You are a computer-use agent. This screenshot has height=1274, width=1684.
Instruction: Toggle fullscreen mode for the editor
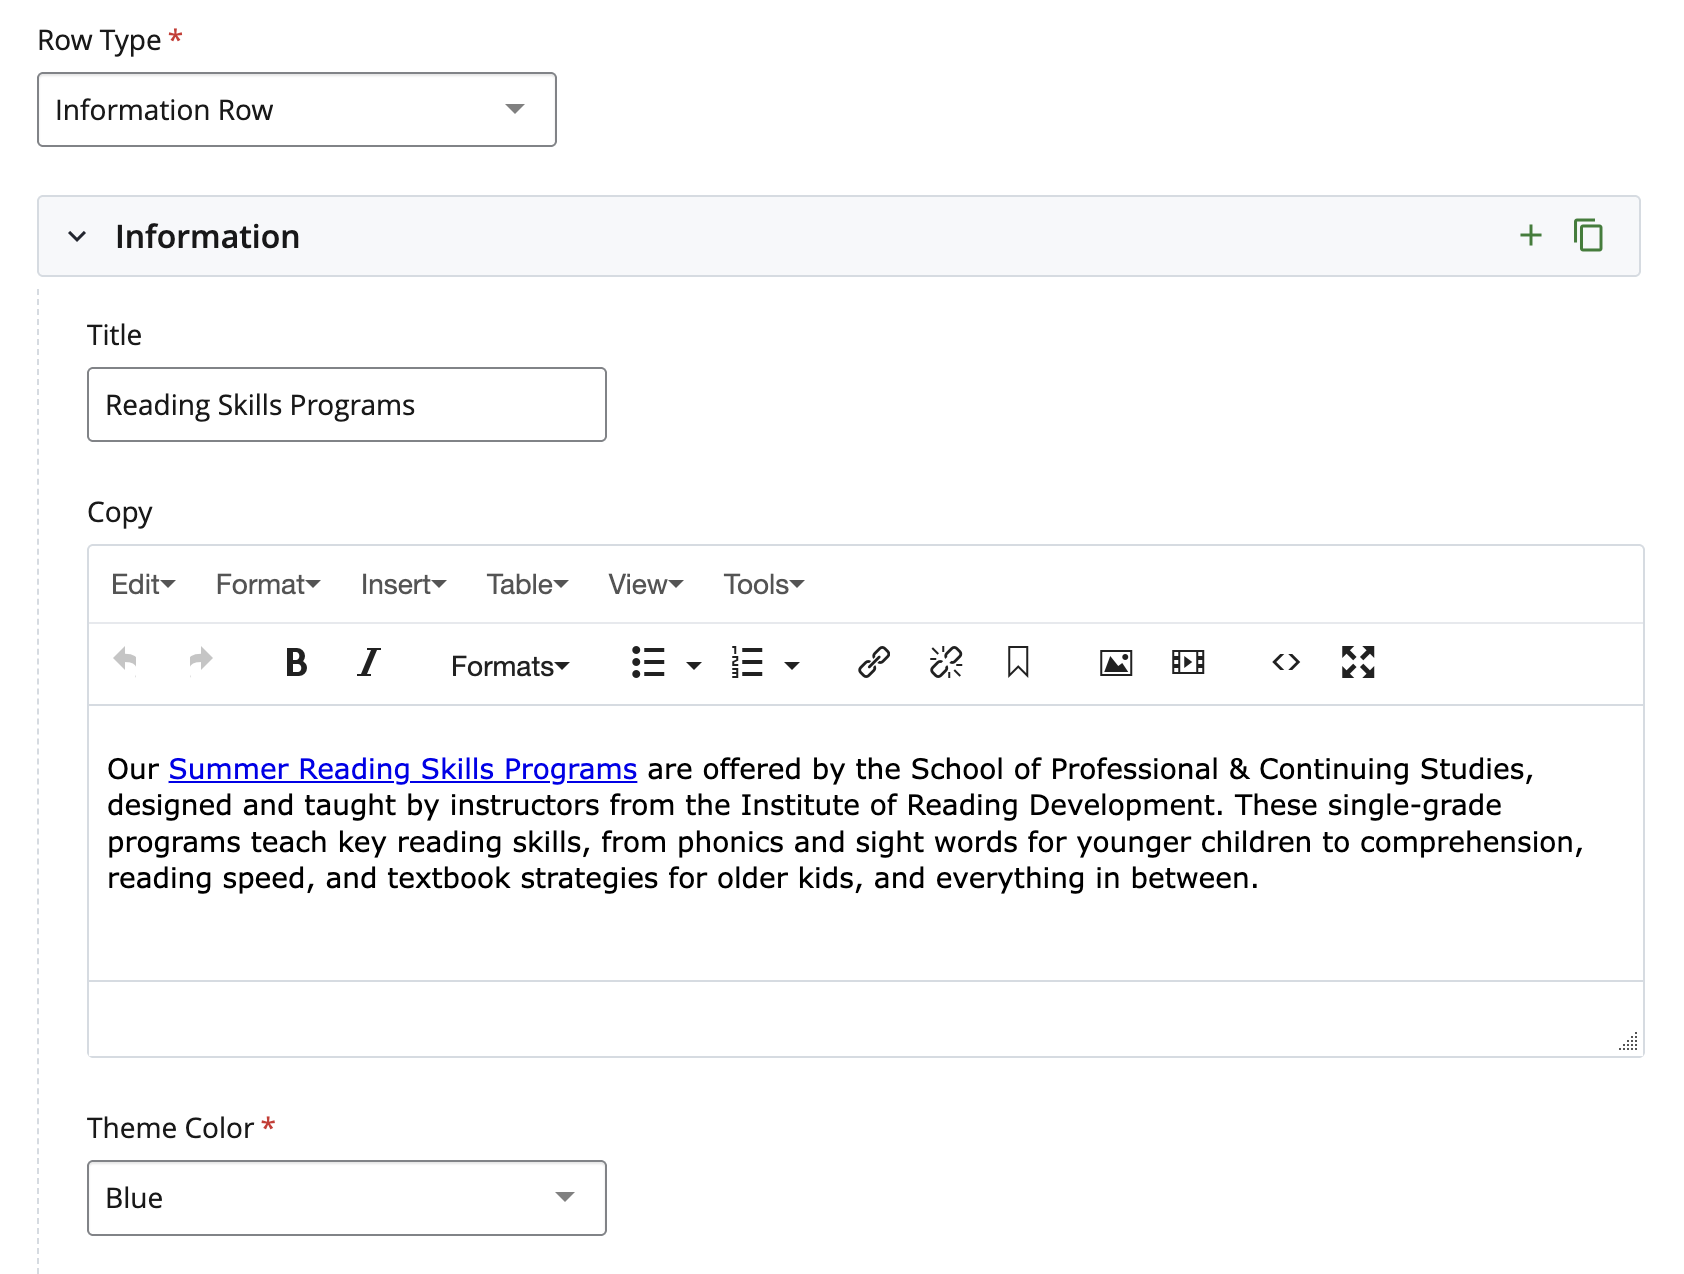point(1357,661)
